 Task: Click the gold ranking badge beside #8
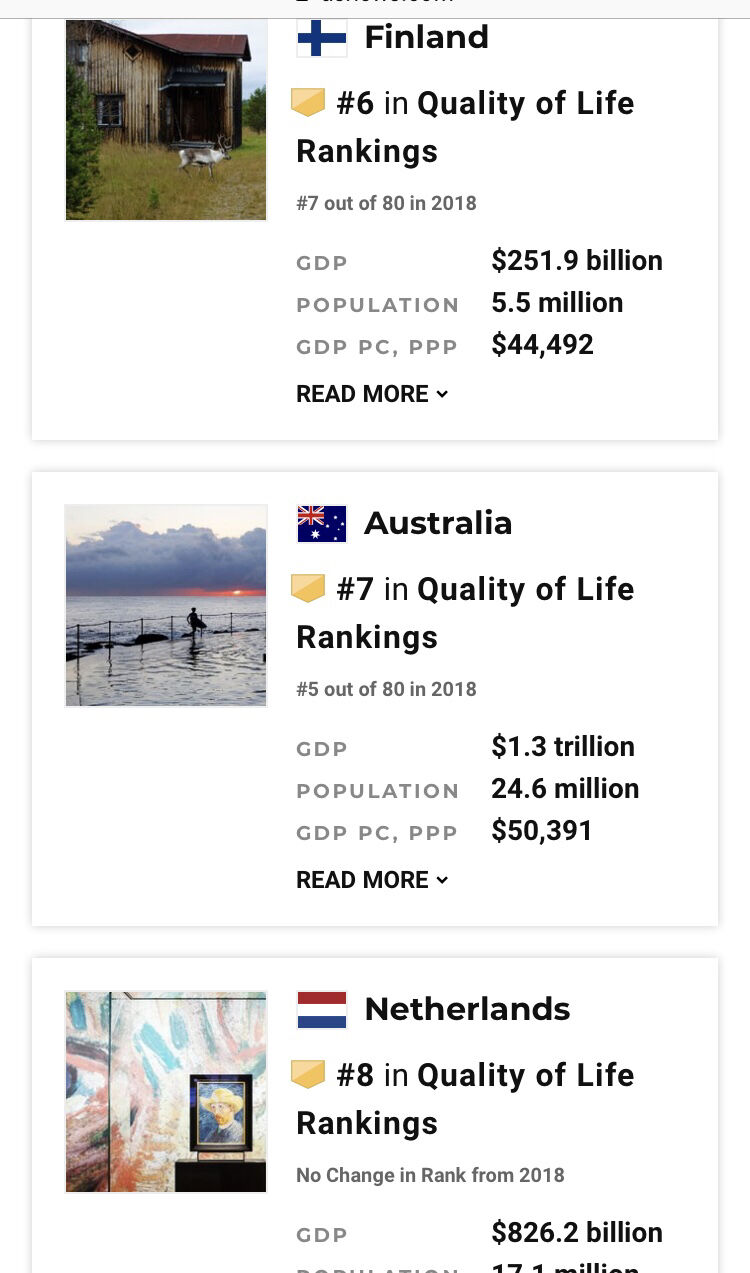pyautogui.click(x=308, y=1074)
